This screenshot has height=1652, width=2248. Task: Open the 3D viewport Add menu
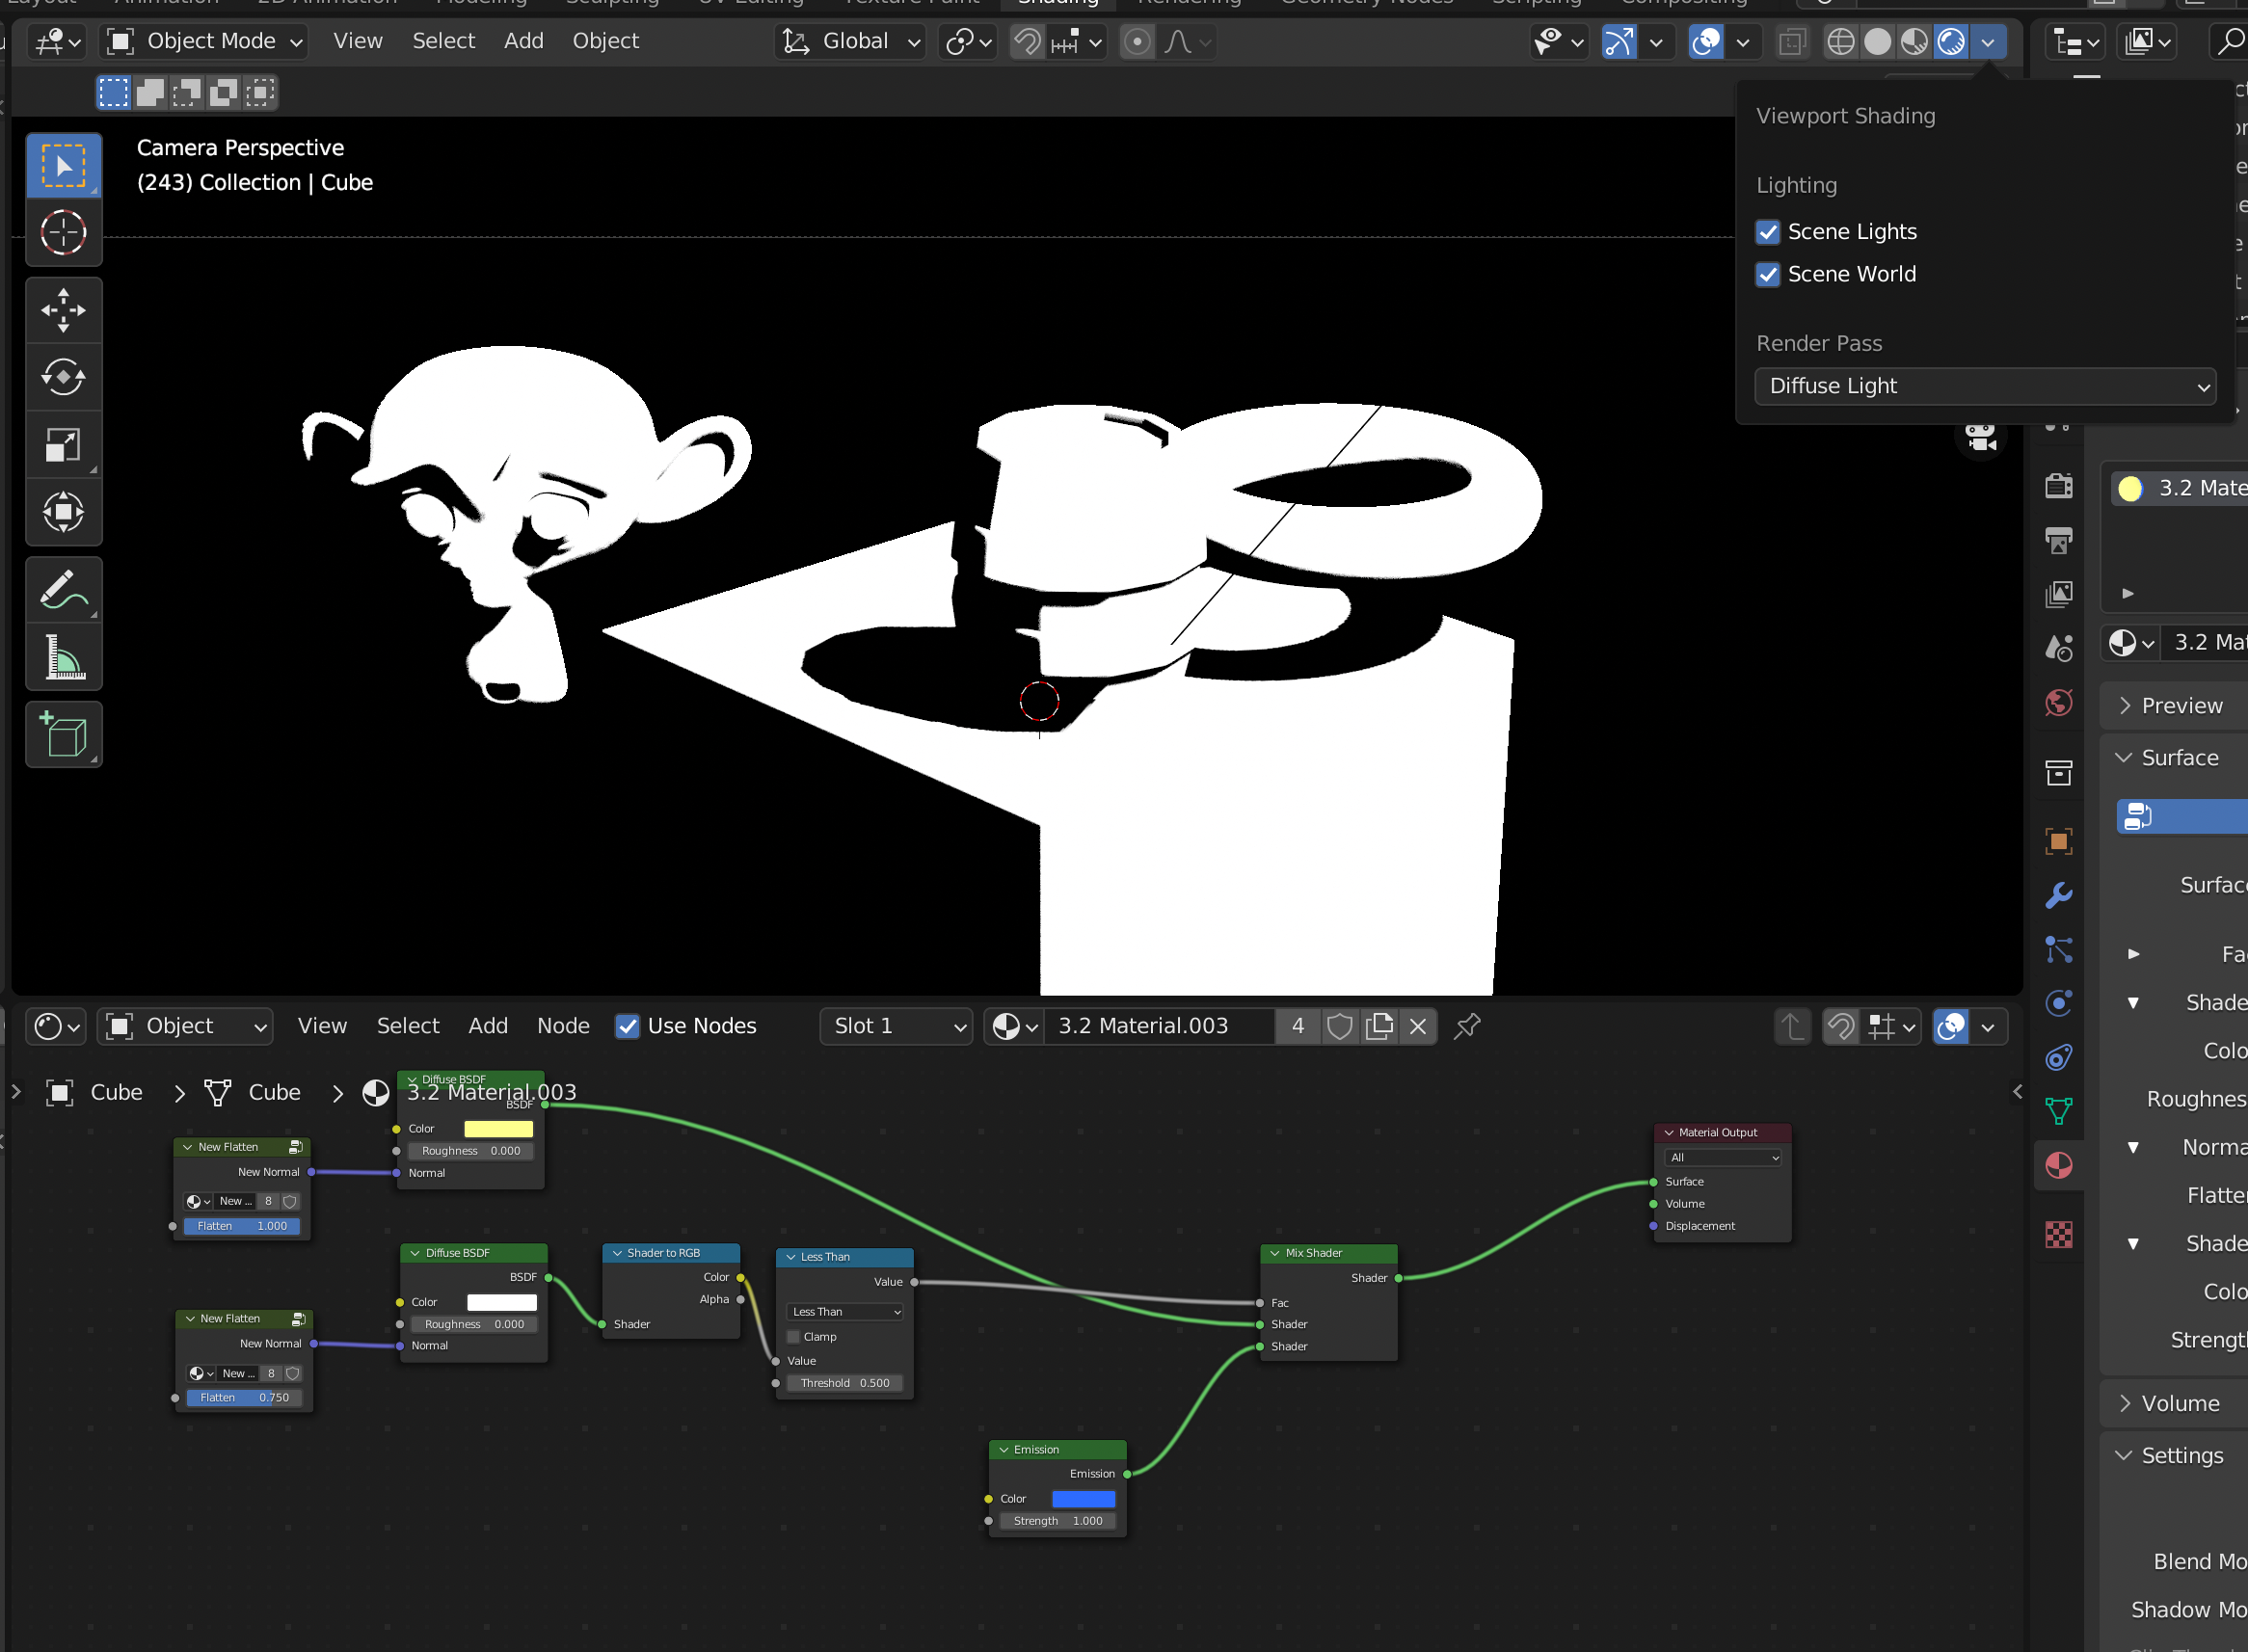click(x=524, y=41)
